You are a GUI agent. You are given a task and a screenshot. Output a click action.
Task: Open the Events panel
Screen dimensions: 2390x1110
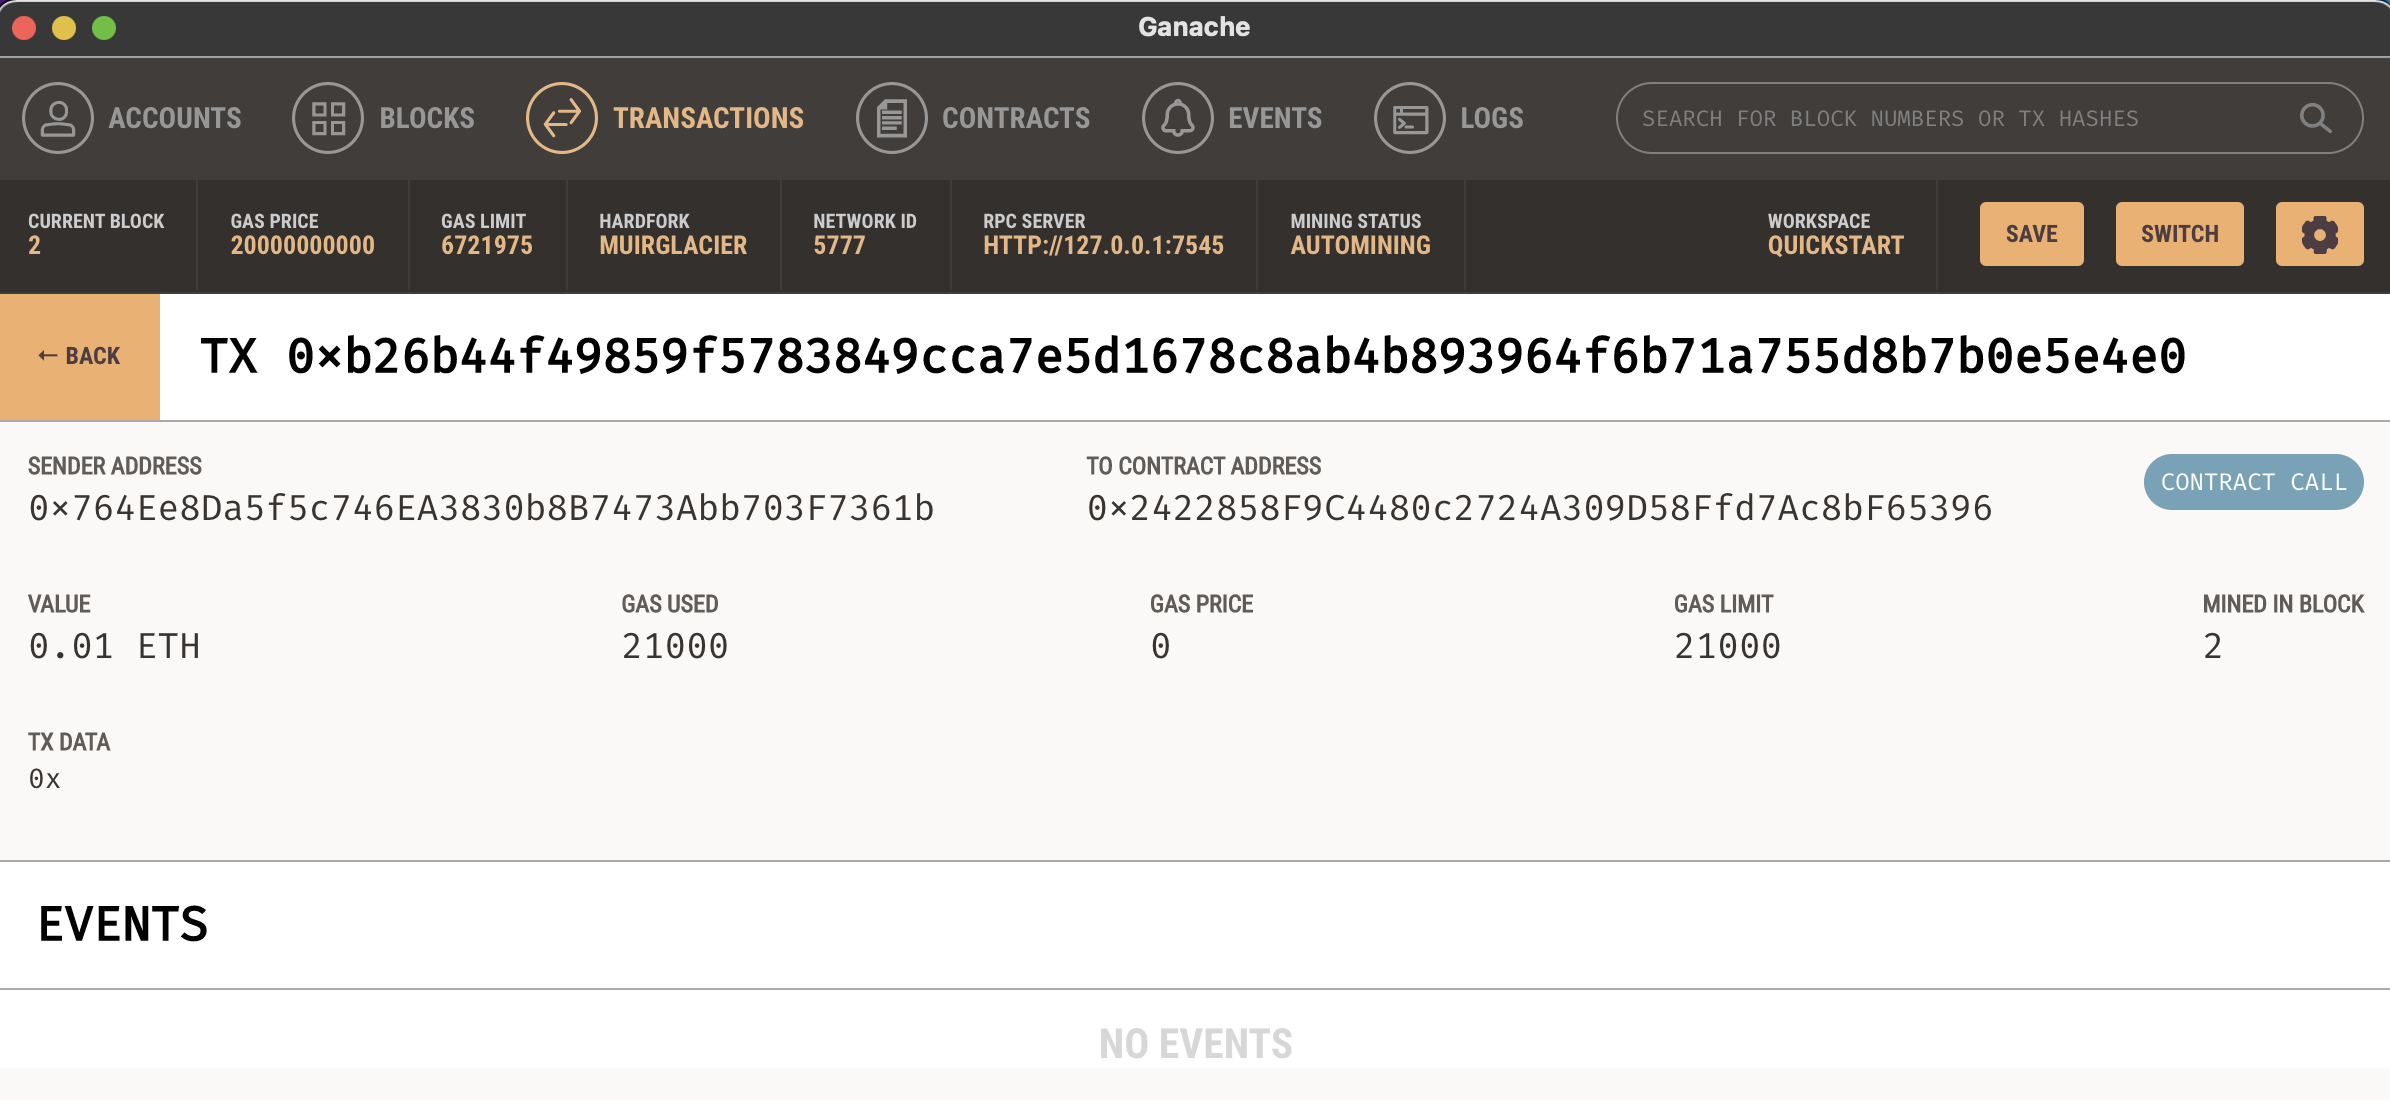point(1233,117)
